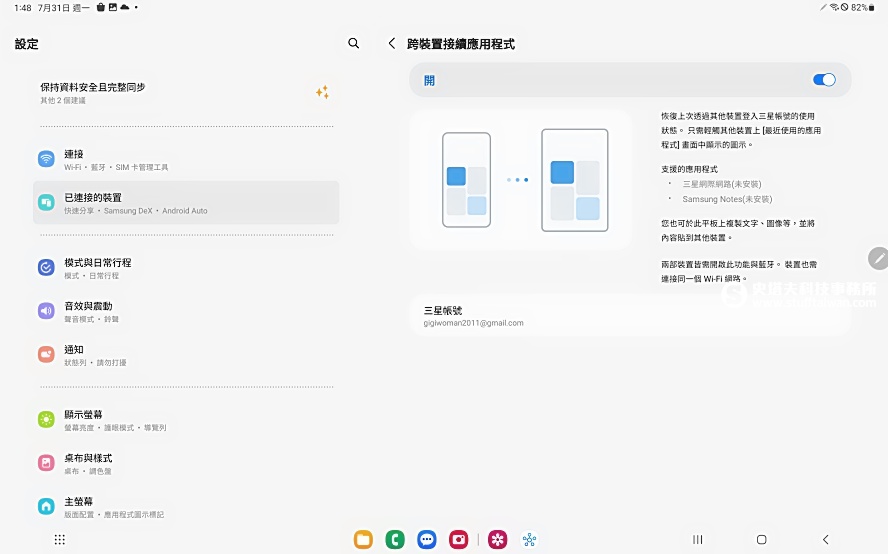Tap the recent apps navigation button

[x=698, y=539]
